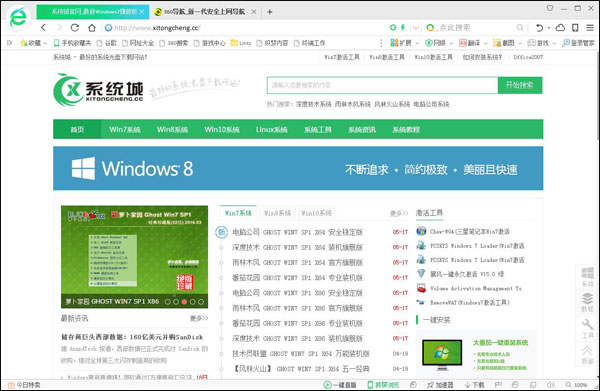This screenshot has width=600, height=391.
Task: Open a new browser tab
Action: (269, 12)
